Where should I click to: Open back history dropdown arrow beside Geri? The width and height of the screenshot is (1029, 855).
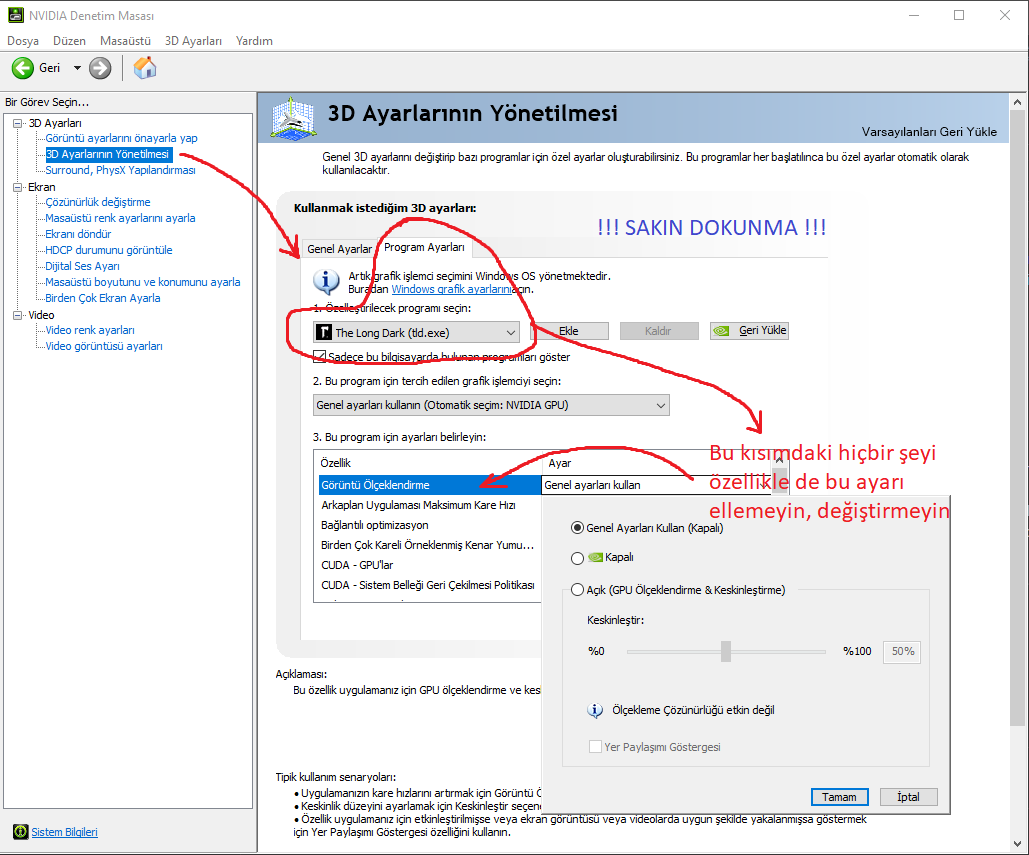pos(77,68)
